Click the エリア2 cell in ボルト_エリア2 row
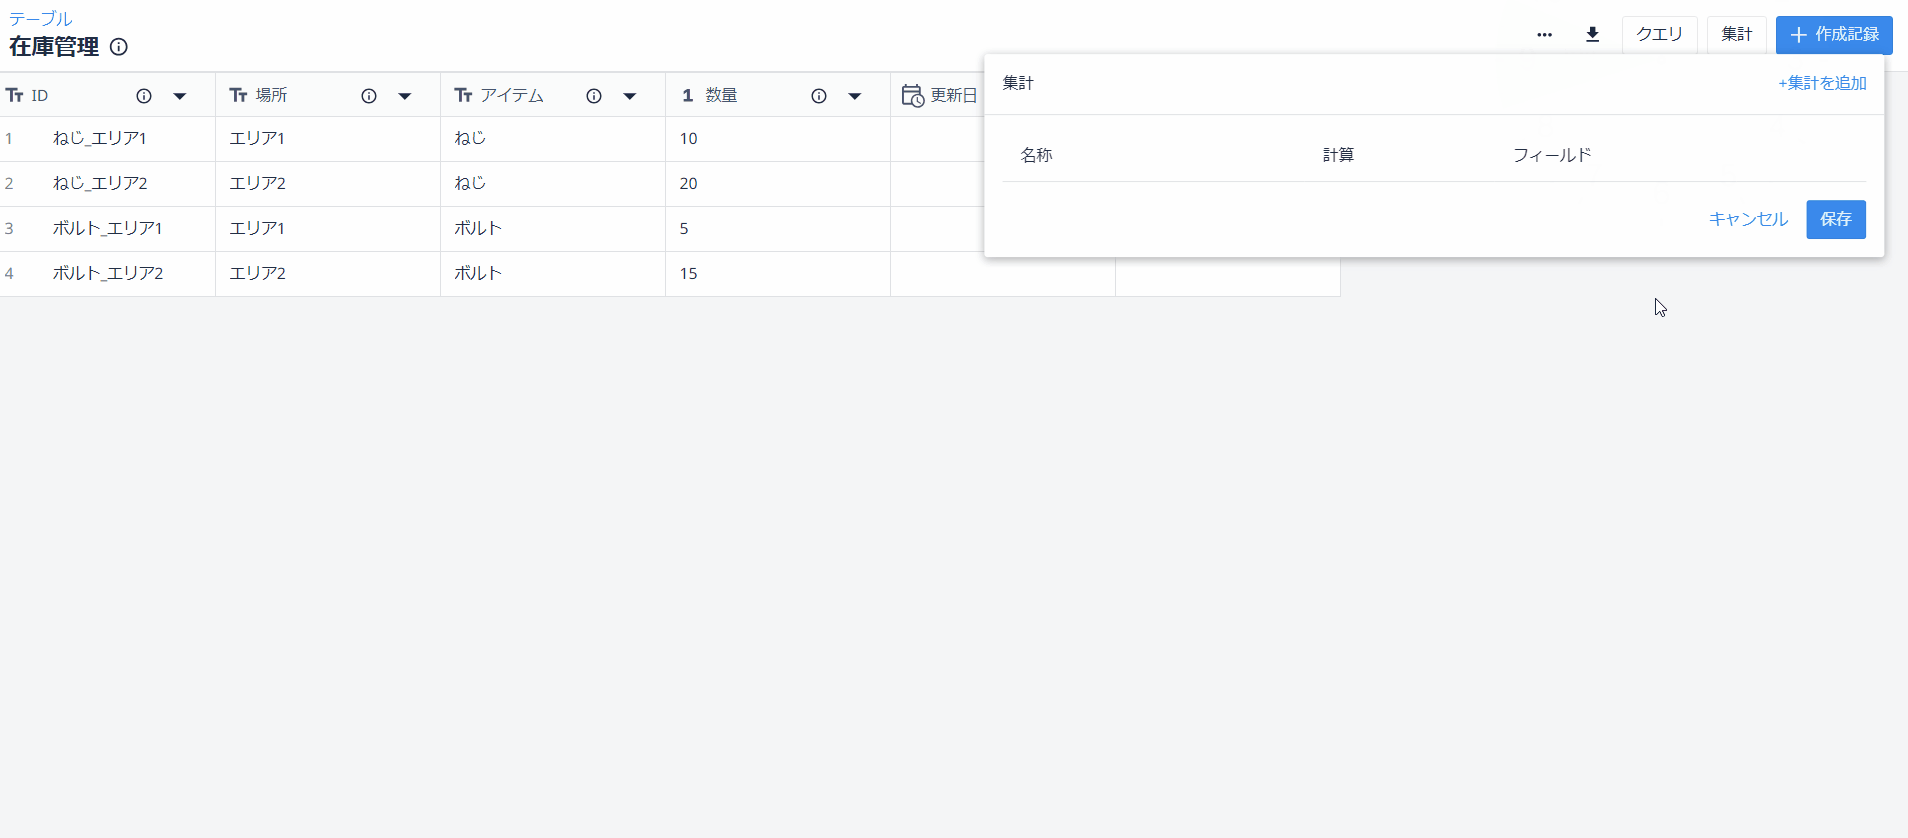Screen dimensions: 1908x838 (x=328, y=274)
